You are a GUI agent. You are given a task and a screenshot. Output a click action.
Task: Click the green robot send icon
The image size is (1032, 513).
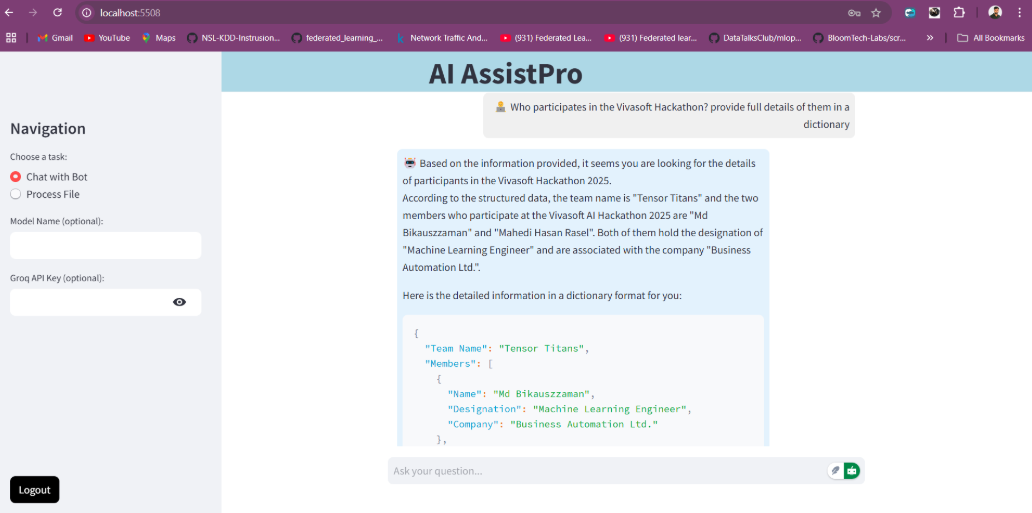pos(851,470)
